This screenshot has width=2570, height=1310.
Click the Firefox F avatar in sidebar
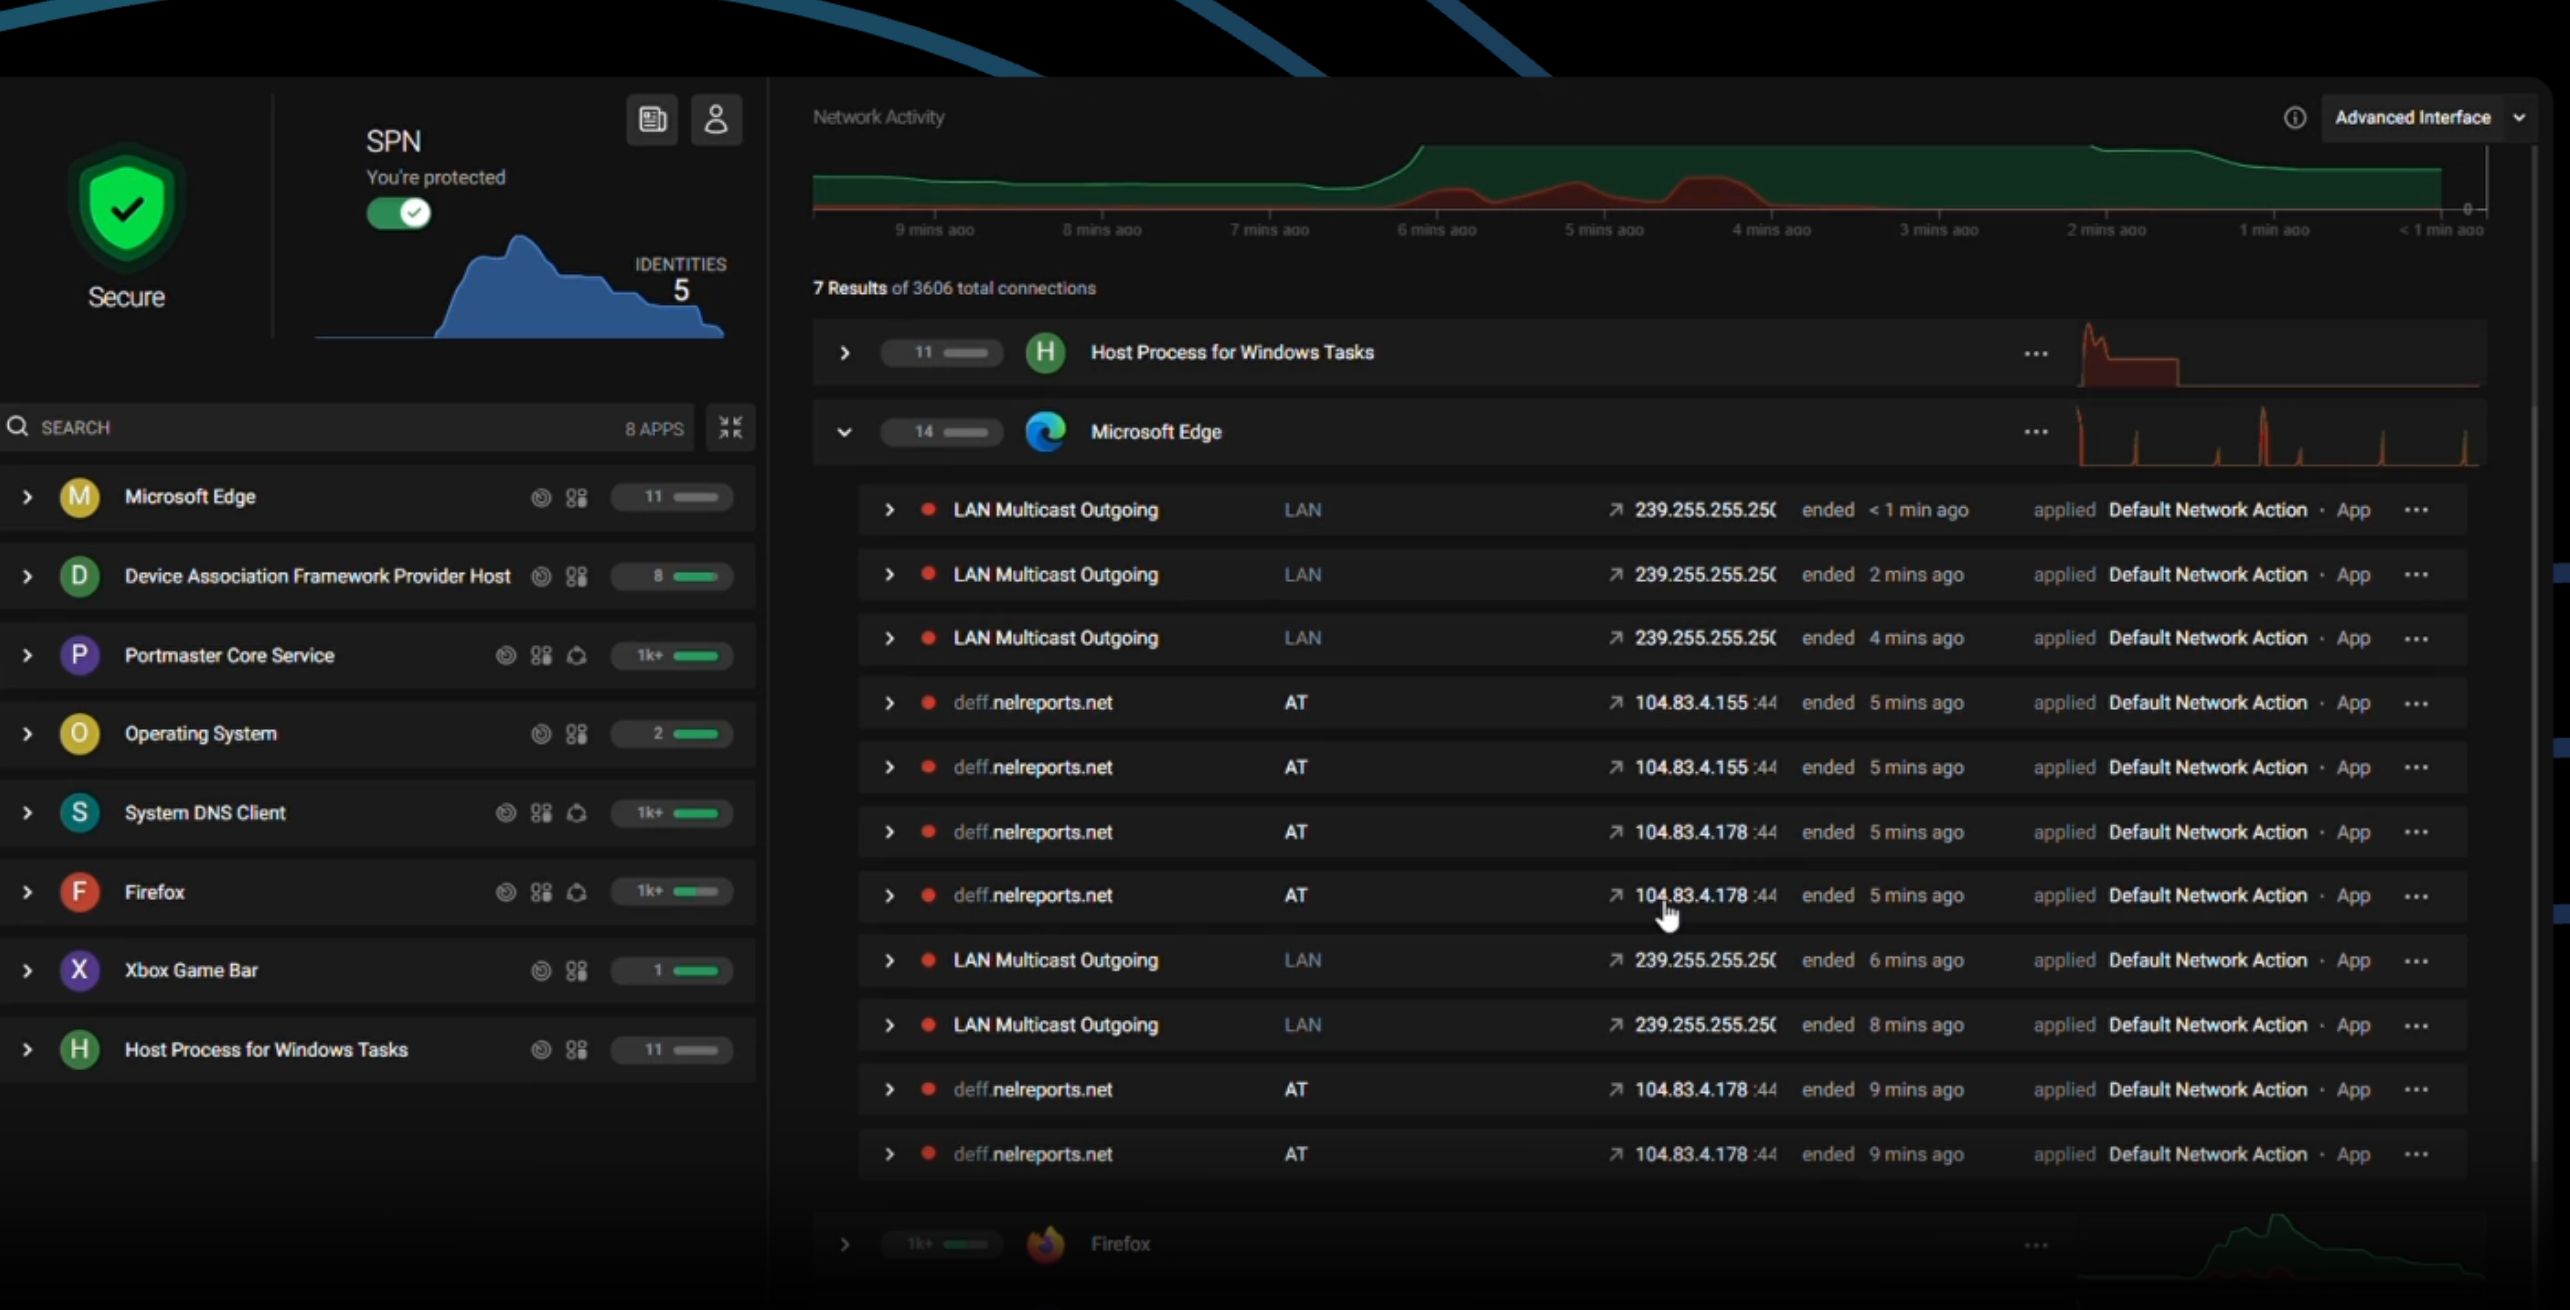tap(80, 892)
